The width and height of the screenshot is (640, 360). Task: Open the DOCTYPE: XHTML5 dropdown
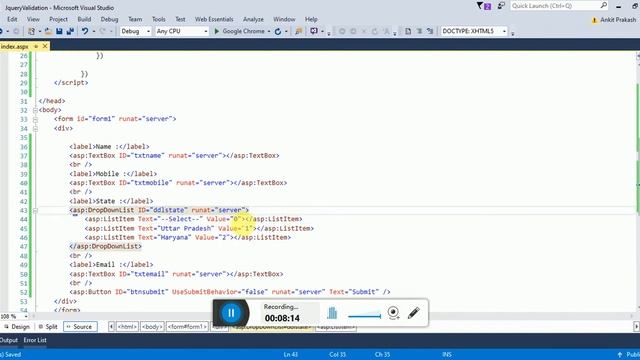point(474,31)
